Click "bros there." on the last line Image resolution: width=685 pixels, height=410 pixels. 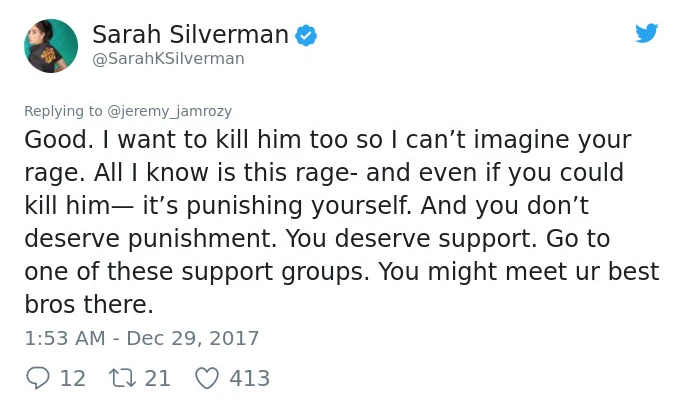coord(89,304)
